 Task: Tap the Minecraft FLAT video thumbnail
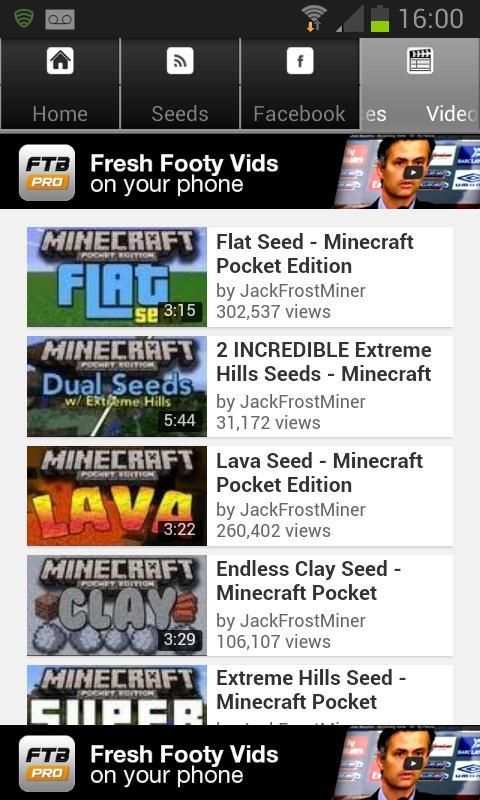117,277
